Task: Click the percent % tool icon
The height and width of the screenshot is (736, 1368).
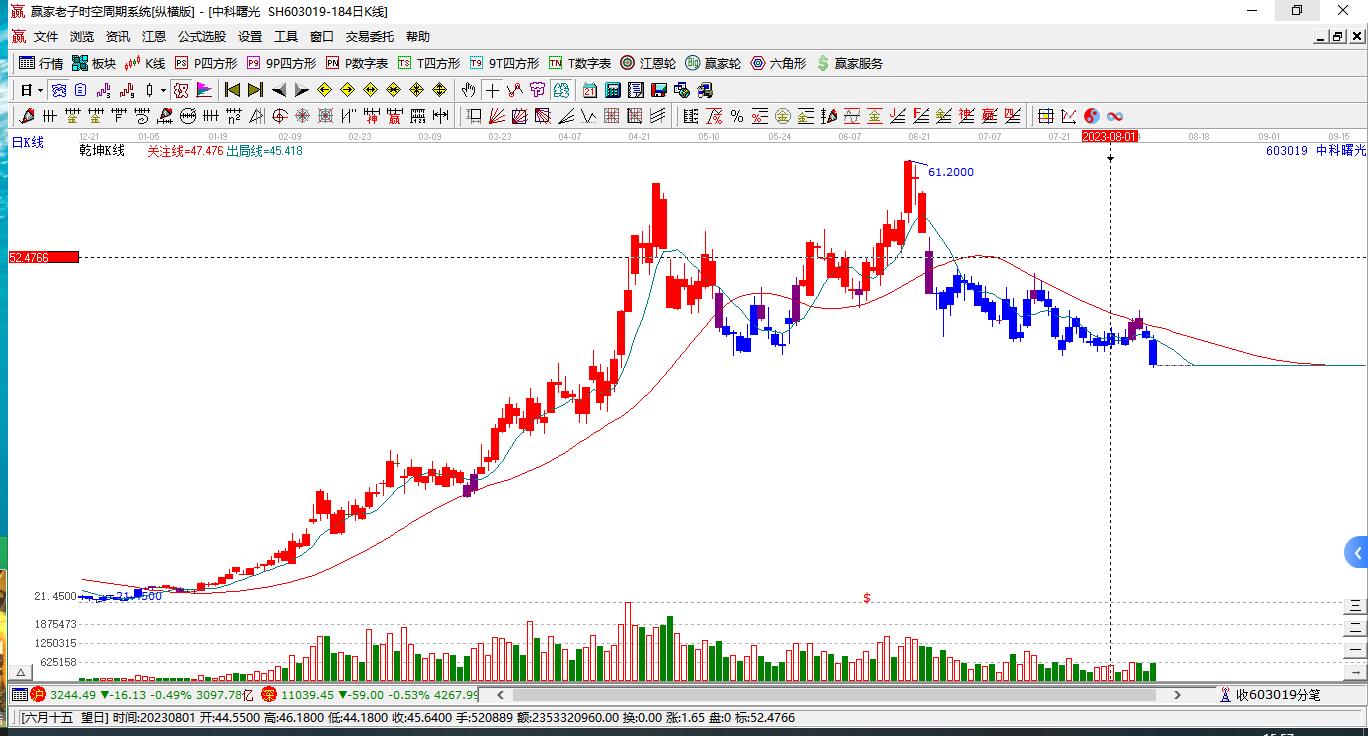Action: pos(737,116)
